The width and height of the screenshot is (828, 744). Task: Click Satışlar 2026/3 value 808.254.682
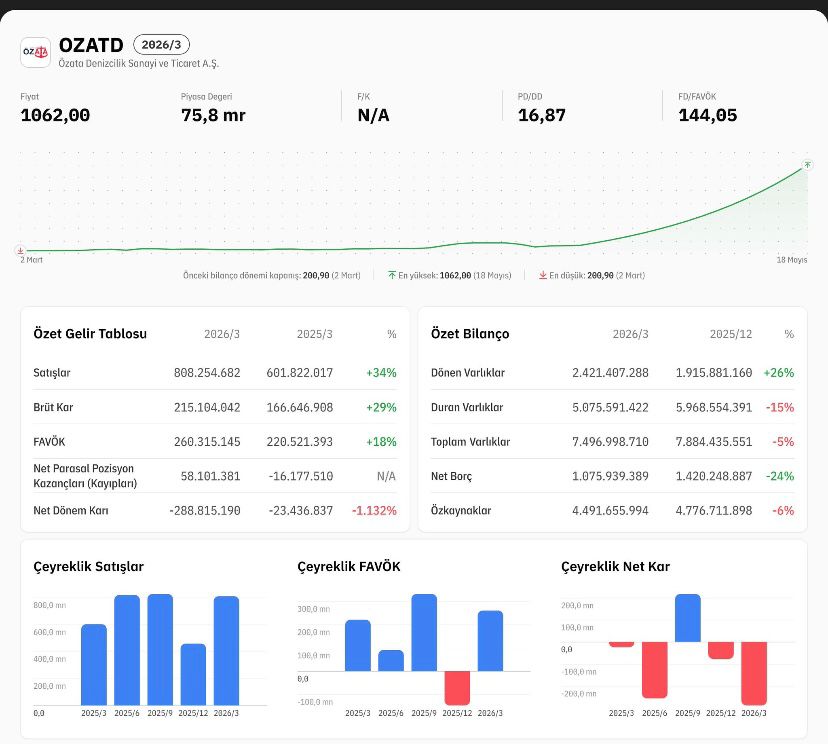[x=207, y=373]
